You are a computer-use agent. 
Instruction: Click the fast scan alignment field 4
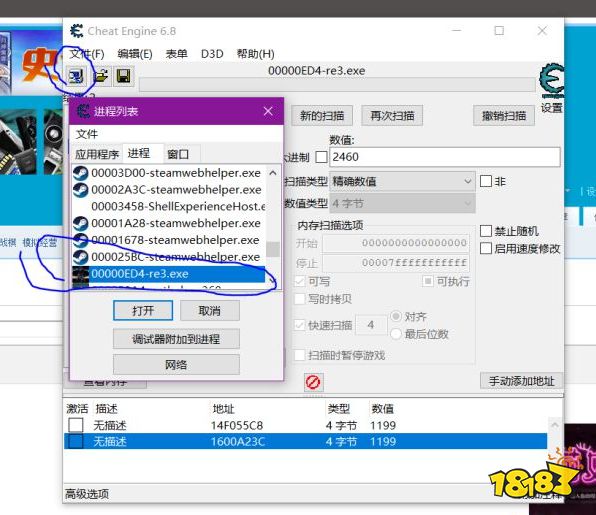(371, 325)
